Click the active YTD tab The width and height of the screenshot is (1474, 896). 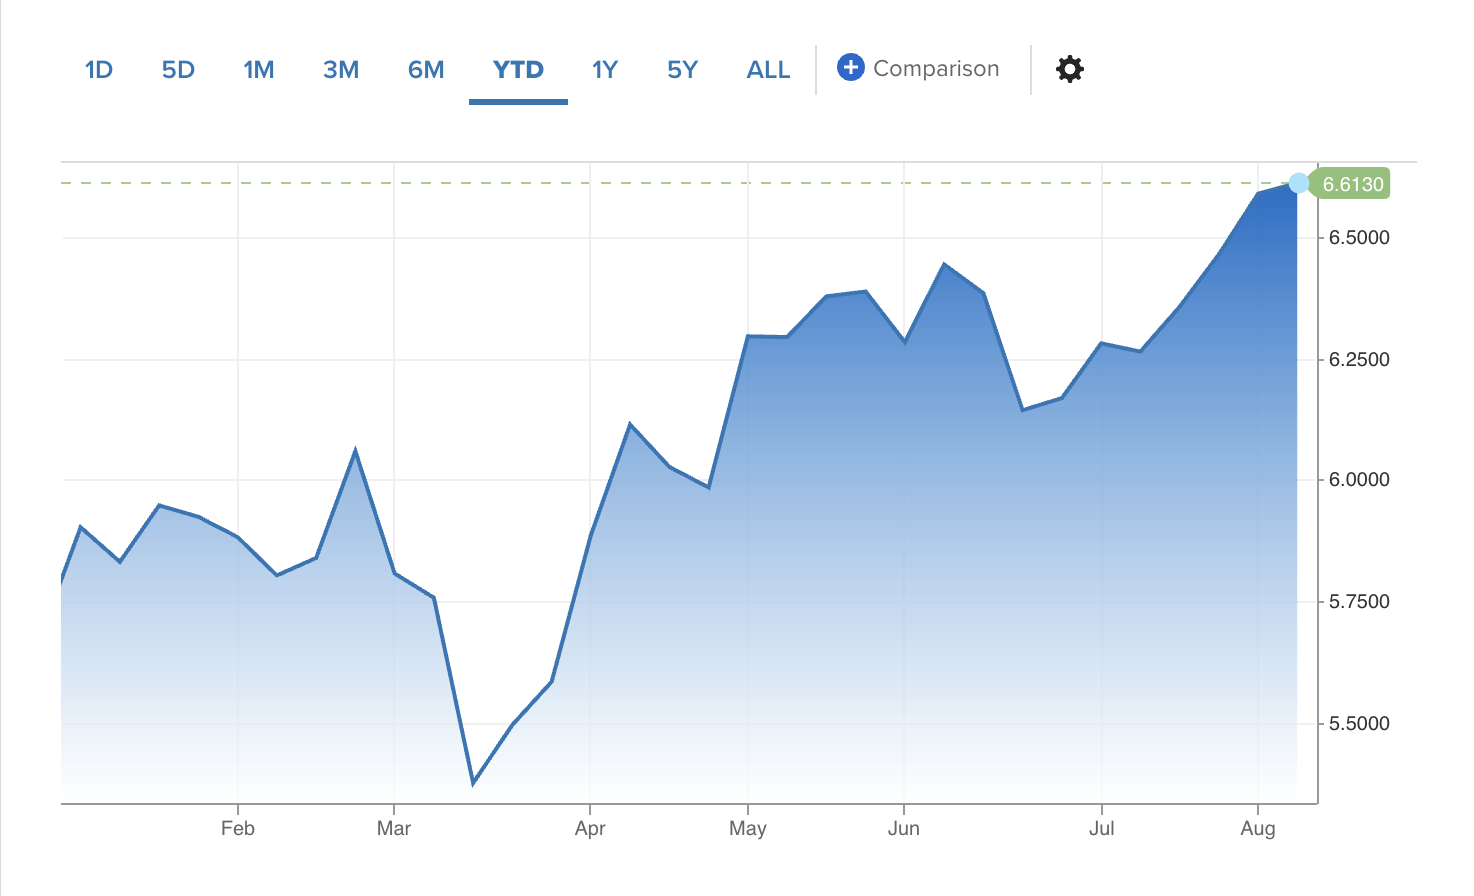tap(518, 70)
